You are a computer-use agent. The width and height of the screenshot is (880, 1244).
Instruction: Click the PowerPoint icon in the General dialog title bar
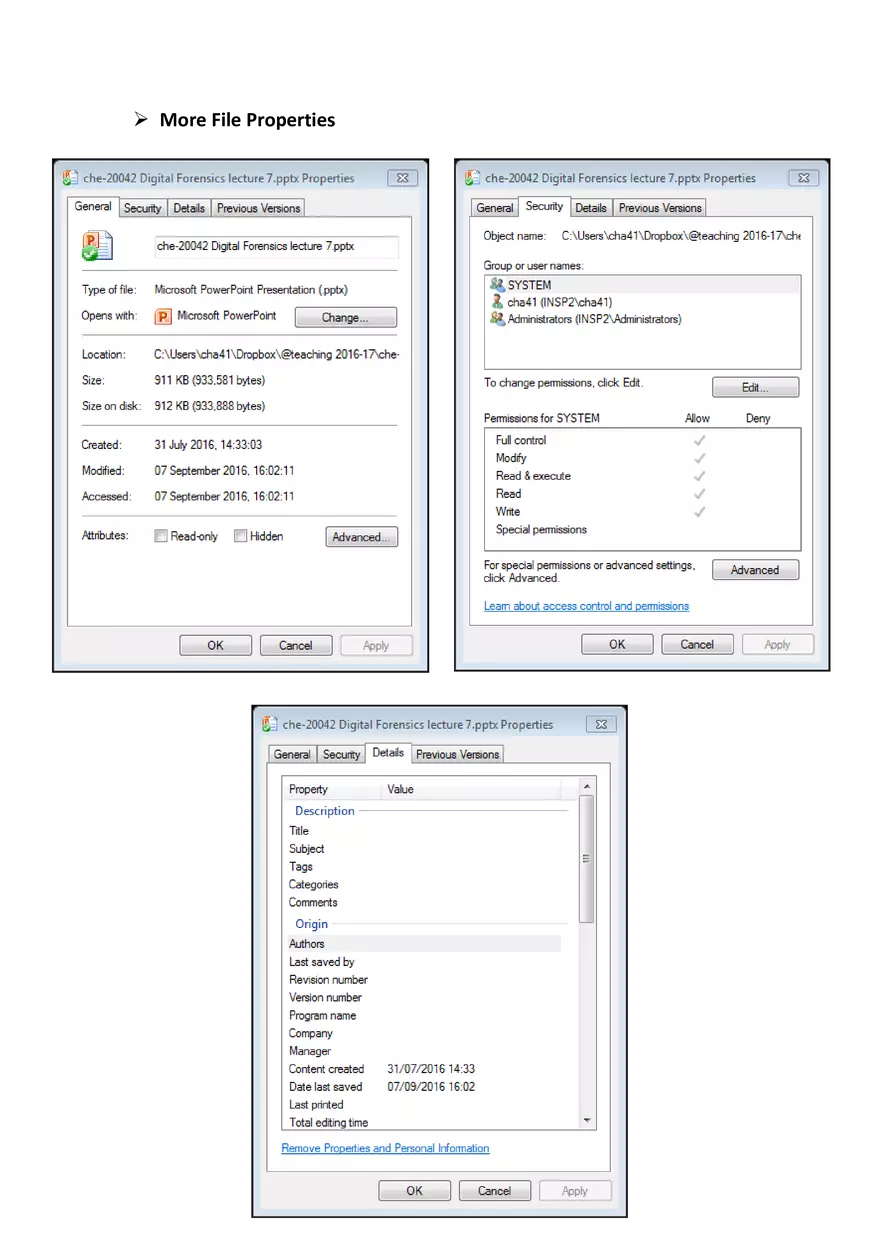(x=70, y=177)
